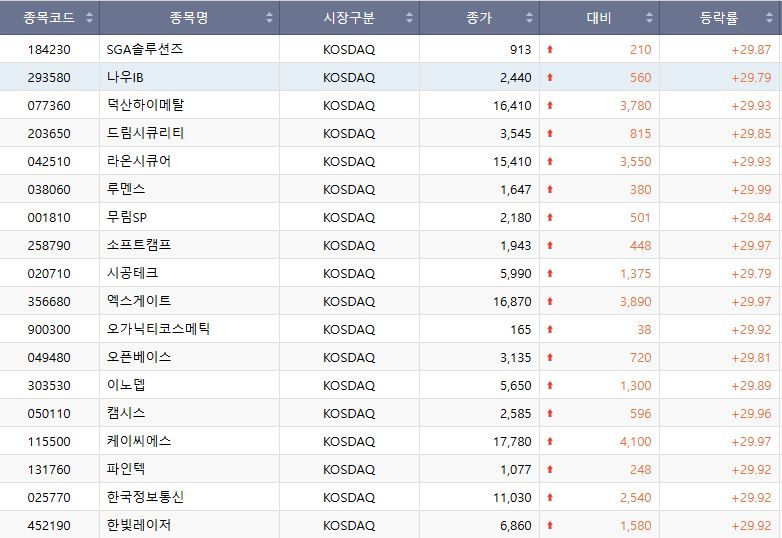Click KOSDAQ cell in 루멘스 row
The height and width of the screenshot is (538, 782).
349,189
